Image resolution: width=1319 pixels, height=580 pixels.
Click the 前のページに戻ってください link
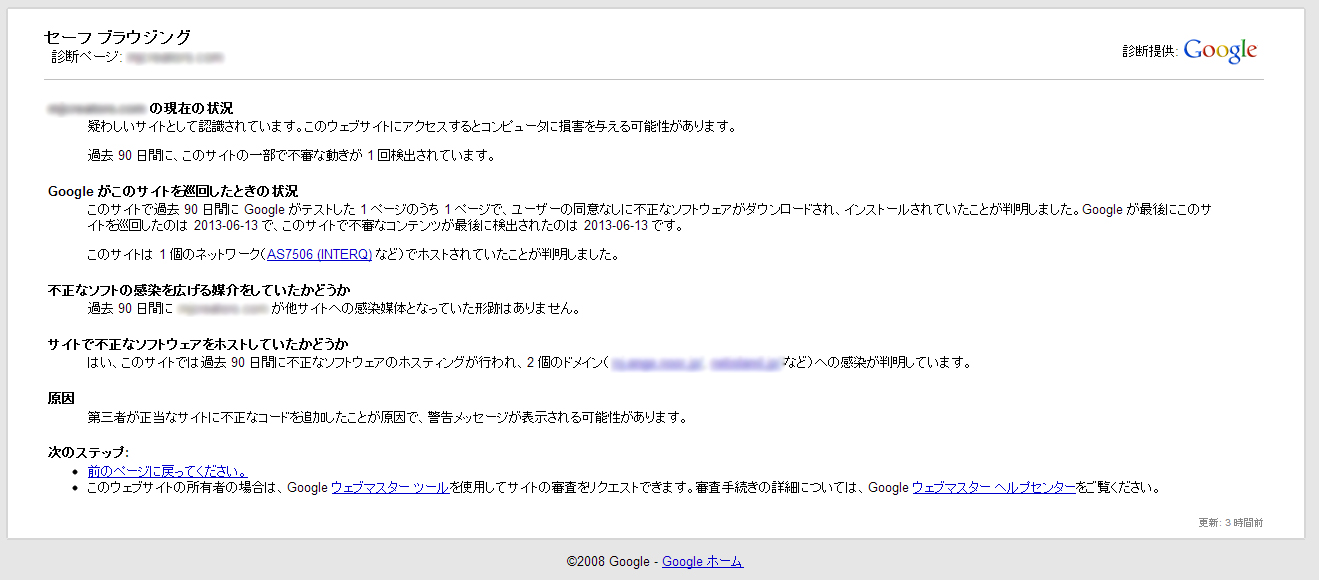(x=167, y=471)
